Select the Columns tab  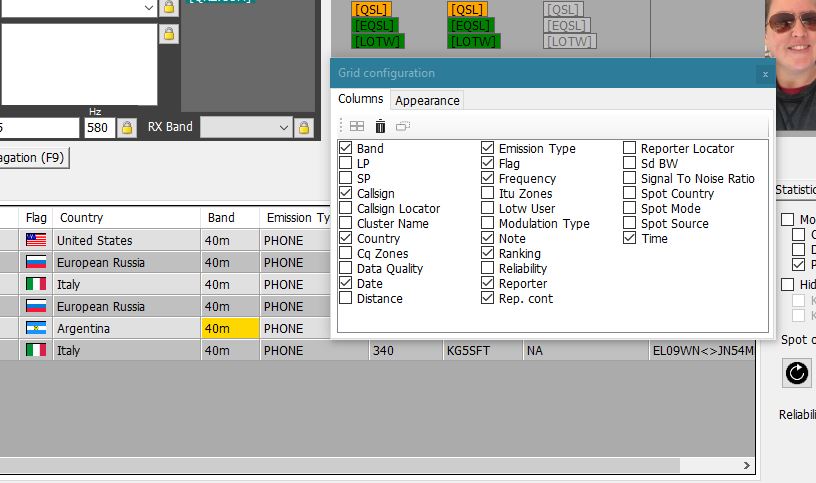point(360,99)
